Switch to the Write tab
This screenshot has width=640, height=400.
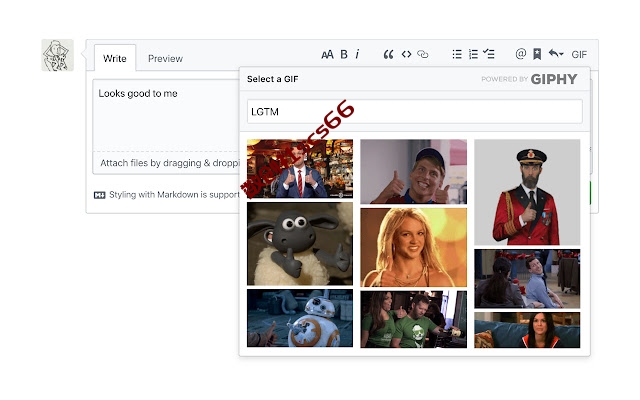(x=115, y=58)
